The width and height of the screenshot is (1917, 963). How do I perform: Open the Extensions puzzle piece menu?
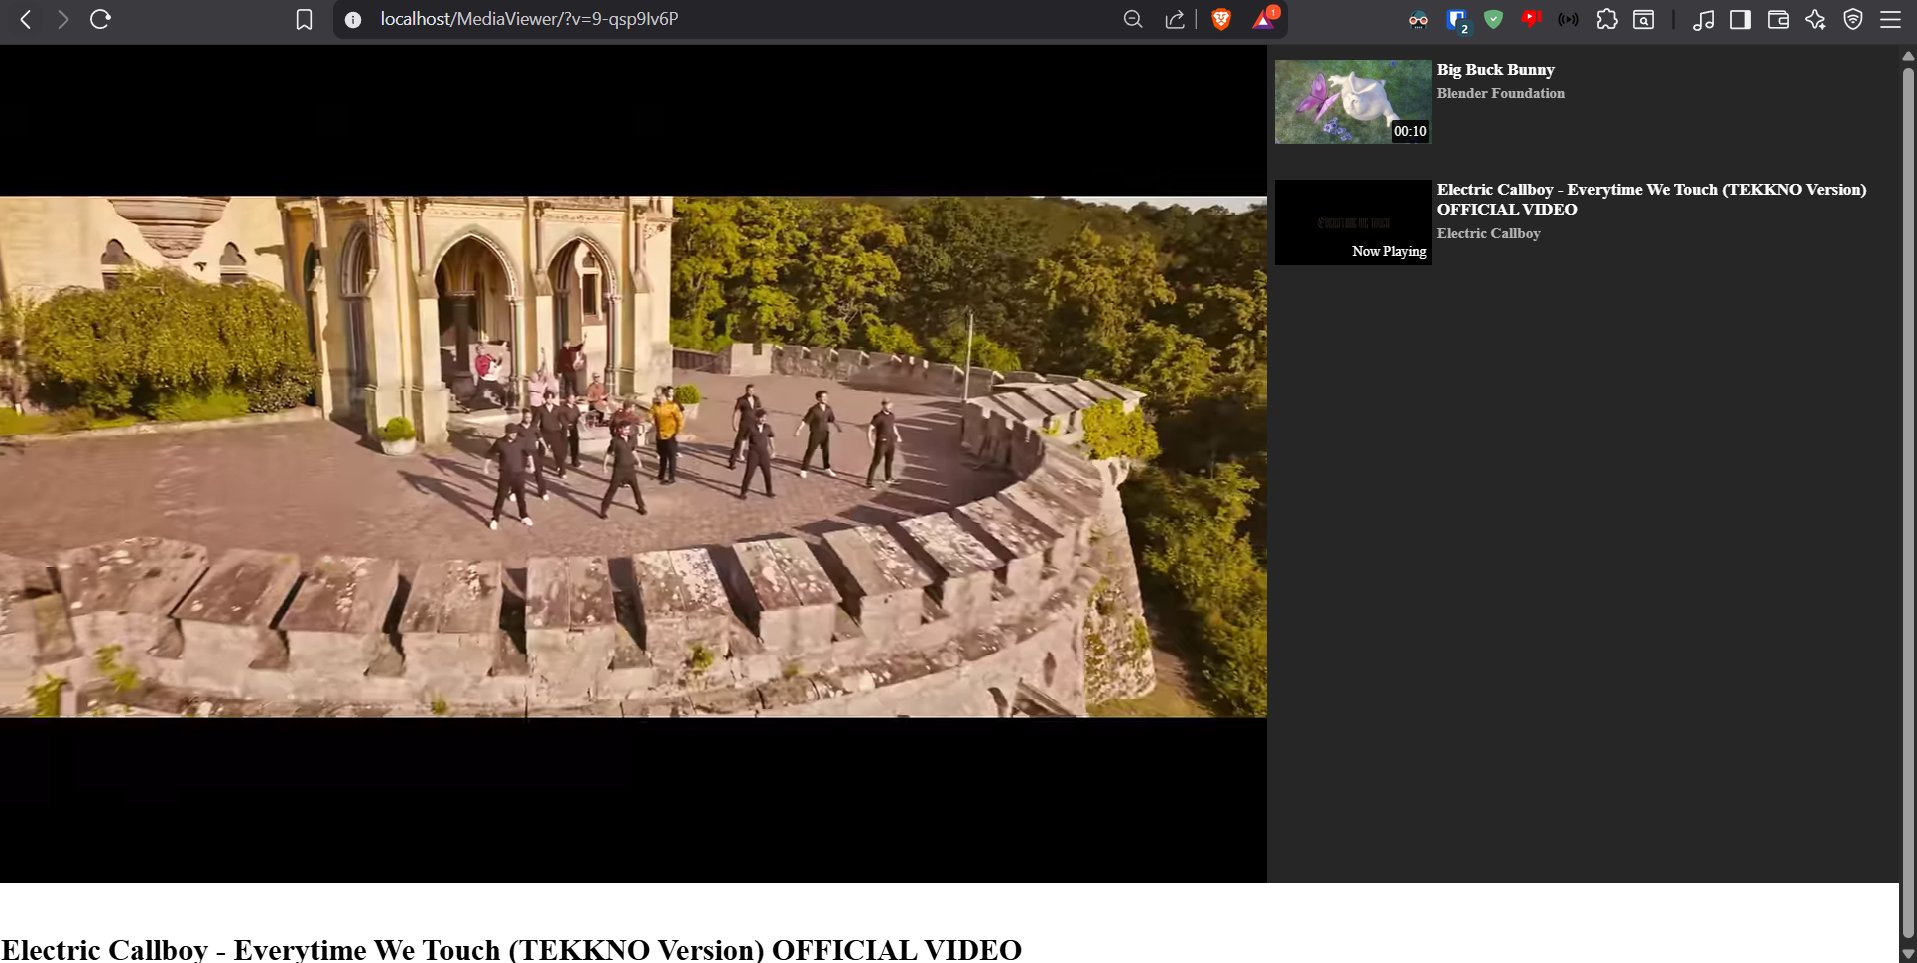coord(1606,19)
